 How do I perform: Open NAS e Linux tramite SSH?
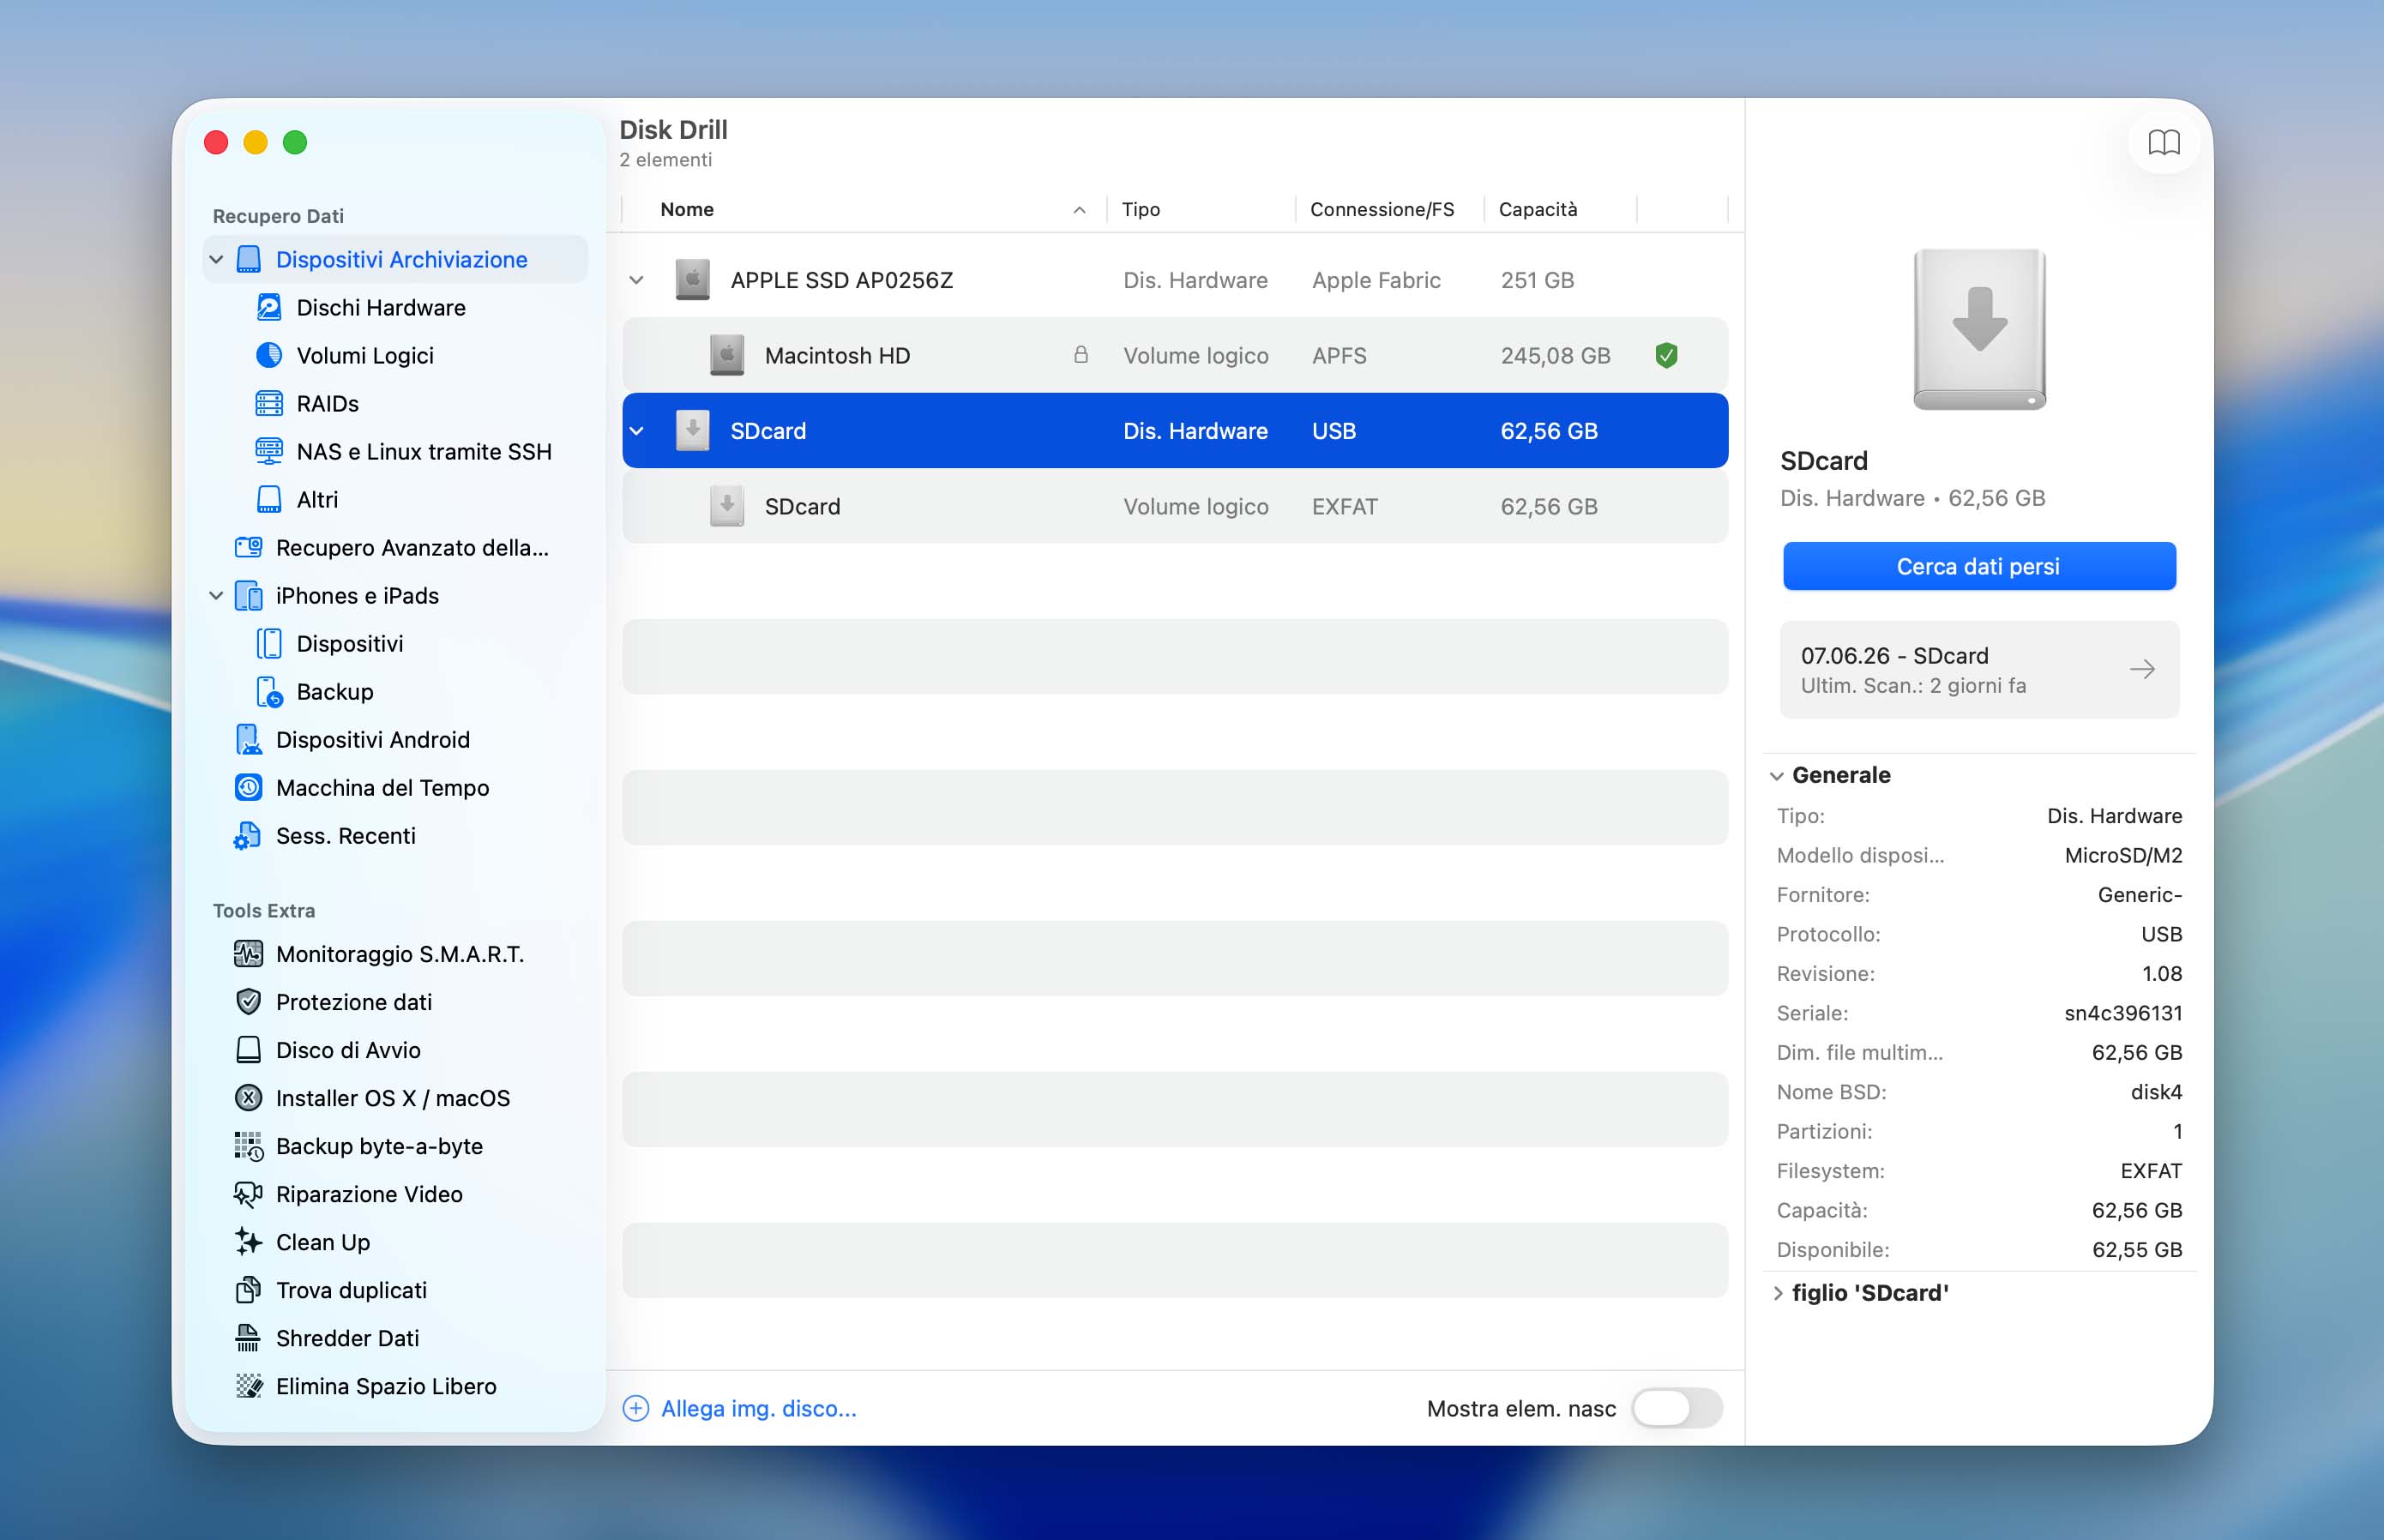click(423, 451)
